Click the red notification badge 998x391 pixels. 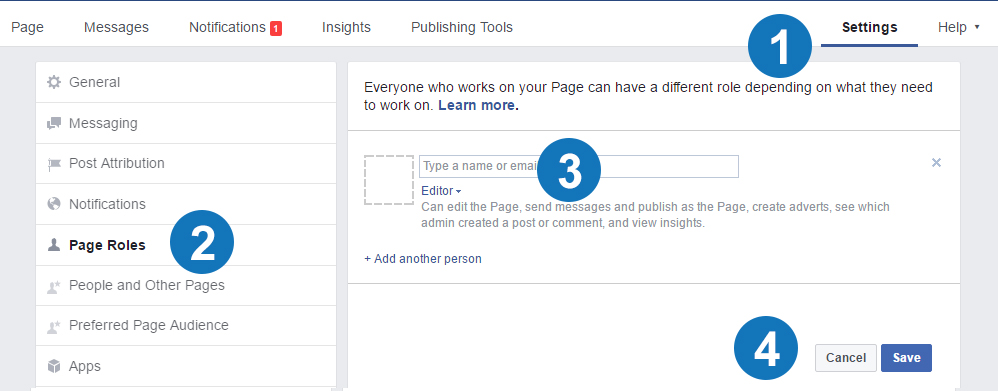[x=276, y=28]
